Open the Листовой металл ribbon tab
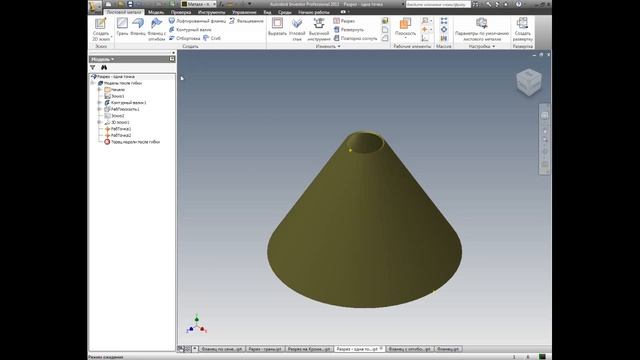Screen dimensions: 640x360 pos(124,12)
